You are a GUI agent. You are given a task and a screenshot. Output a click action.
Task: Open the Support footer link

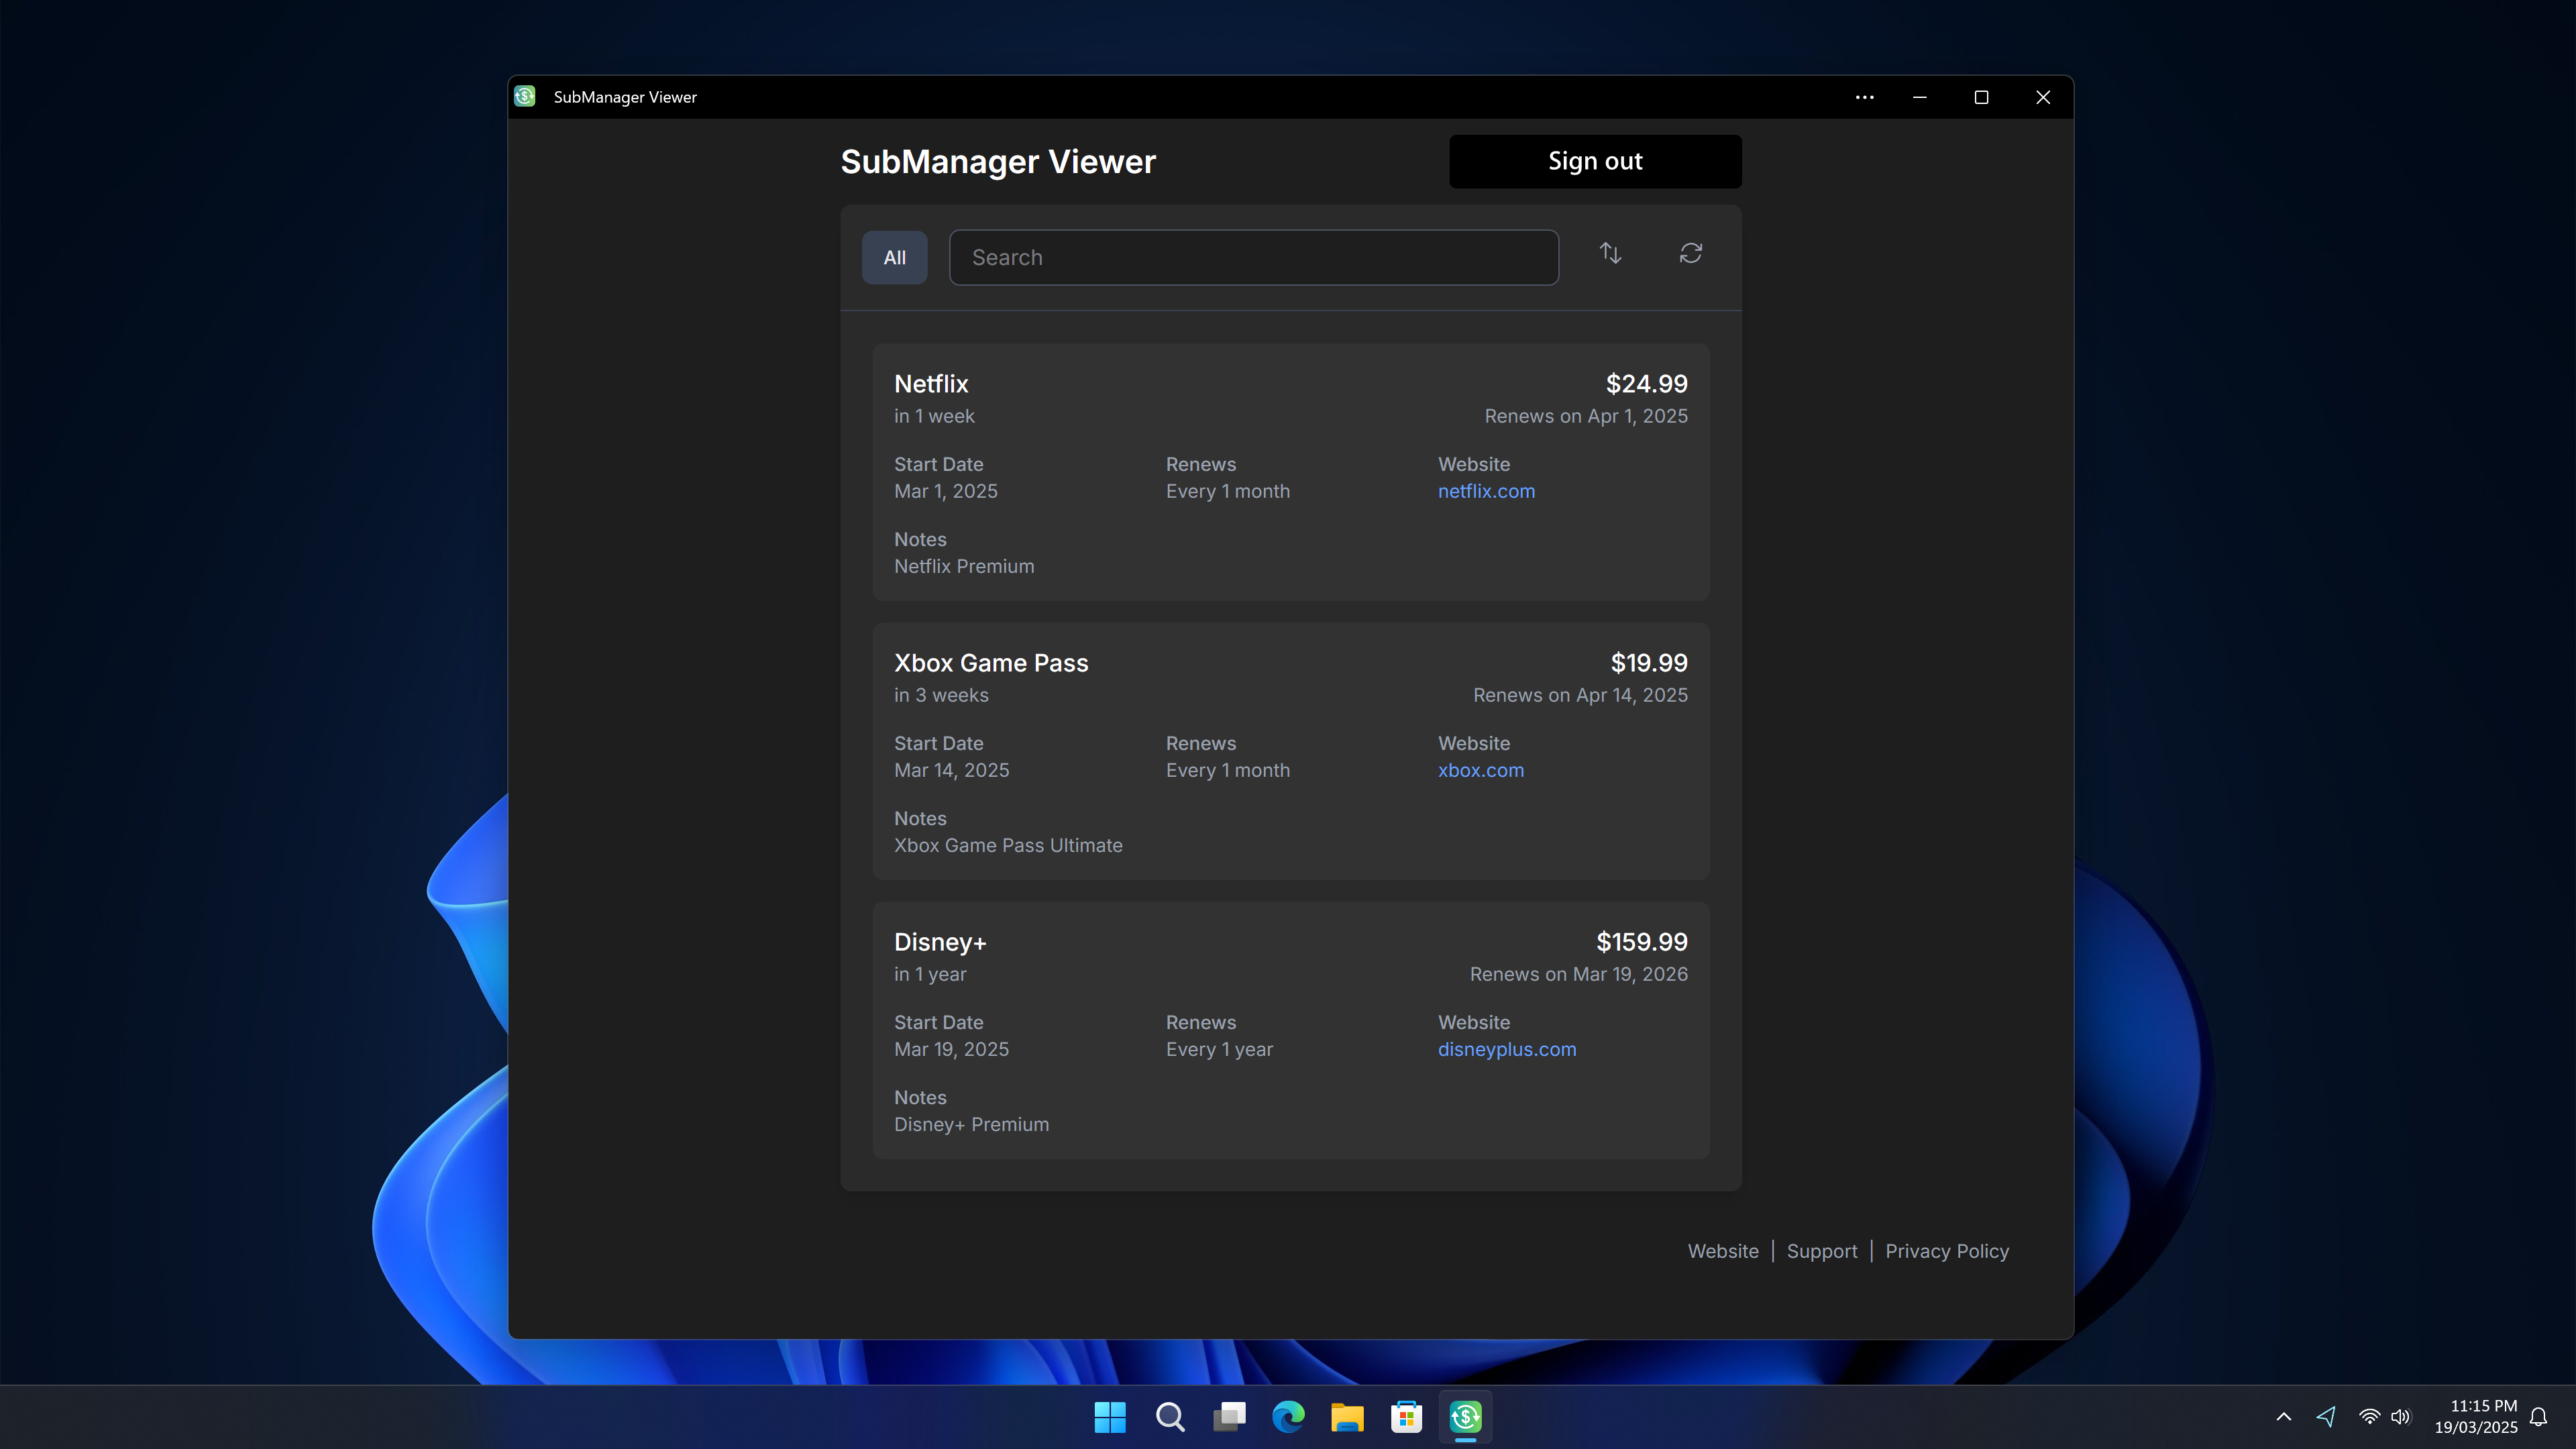(1821, 1251)
